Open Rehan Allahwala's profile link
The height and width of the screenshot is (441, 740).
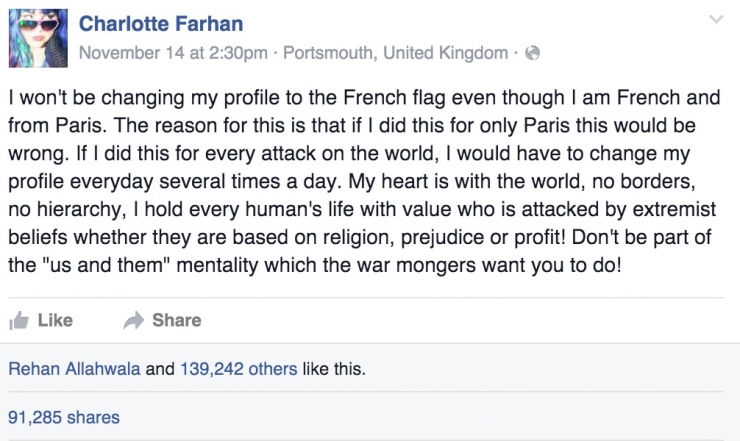(75, 369)
